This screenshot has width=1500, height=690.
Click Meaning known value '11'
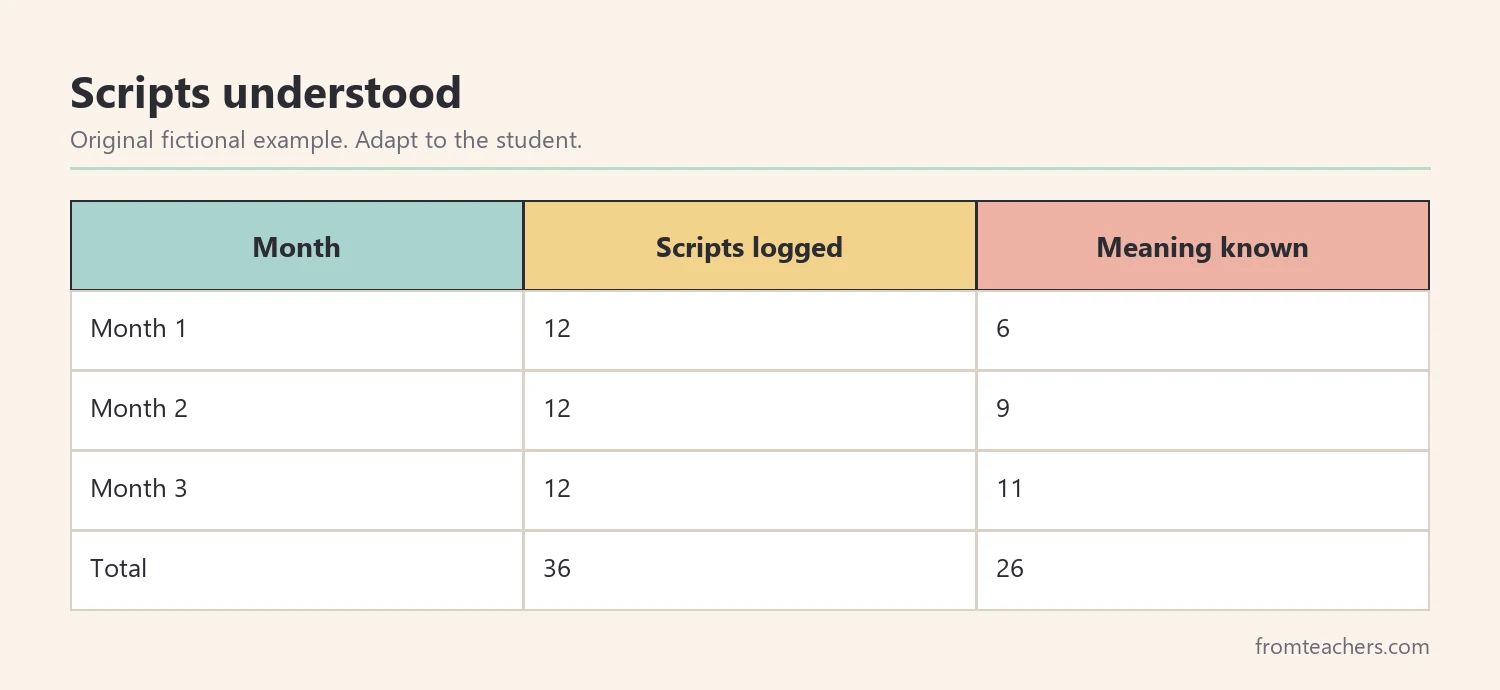pyautogui.click(x=1010, y=489)
